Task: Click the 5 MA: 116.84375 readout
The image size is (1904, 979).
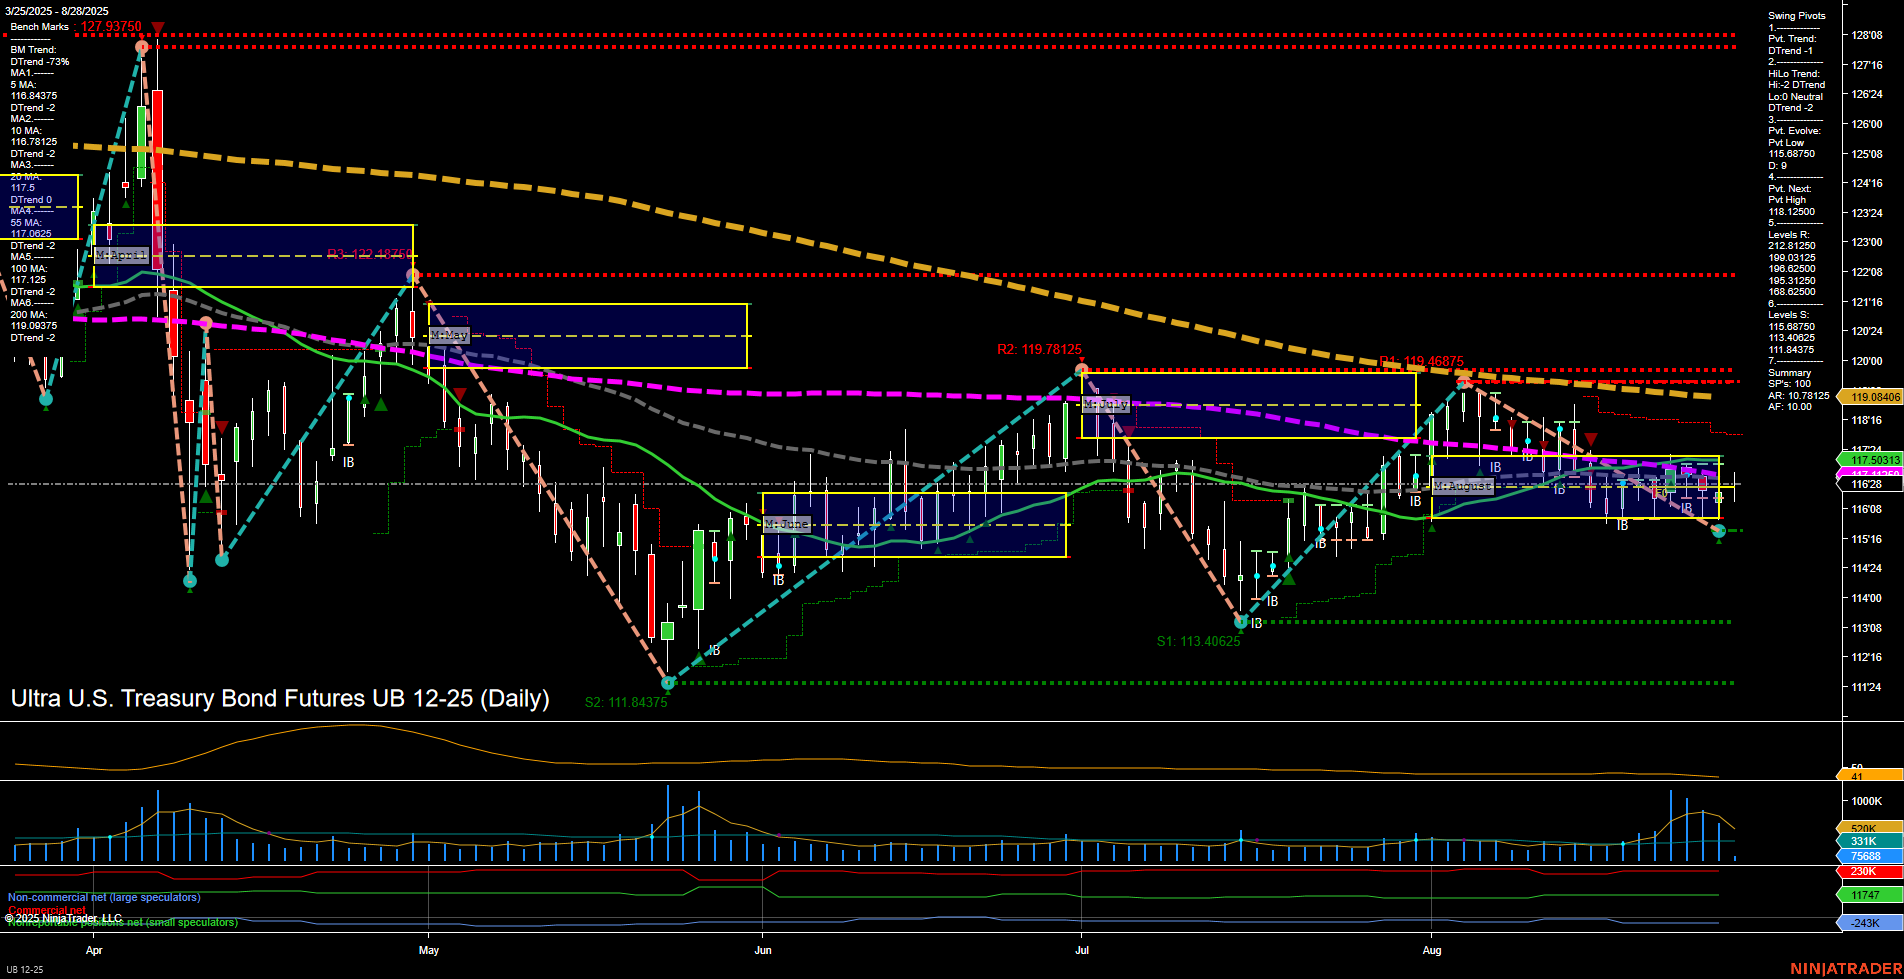Action: tap(34, 90)
